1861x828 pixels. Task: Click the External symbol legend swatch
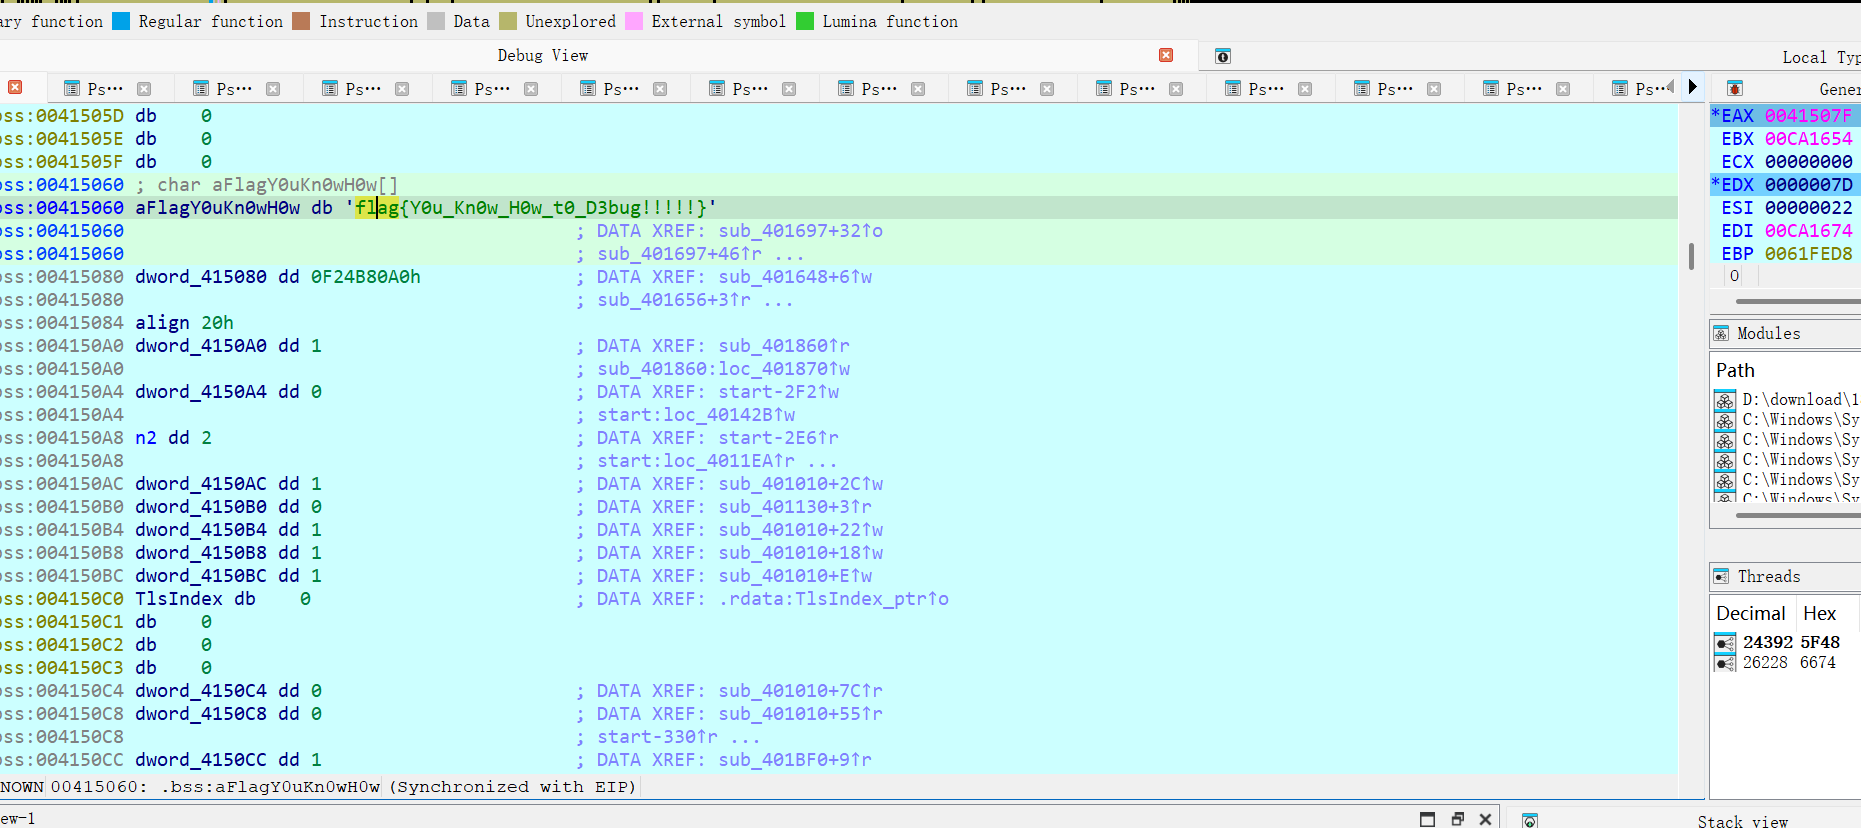[x=634, y=21]
